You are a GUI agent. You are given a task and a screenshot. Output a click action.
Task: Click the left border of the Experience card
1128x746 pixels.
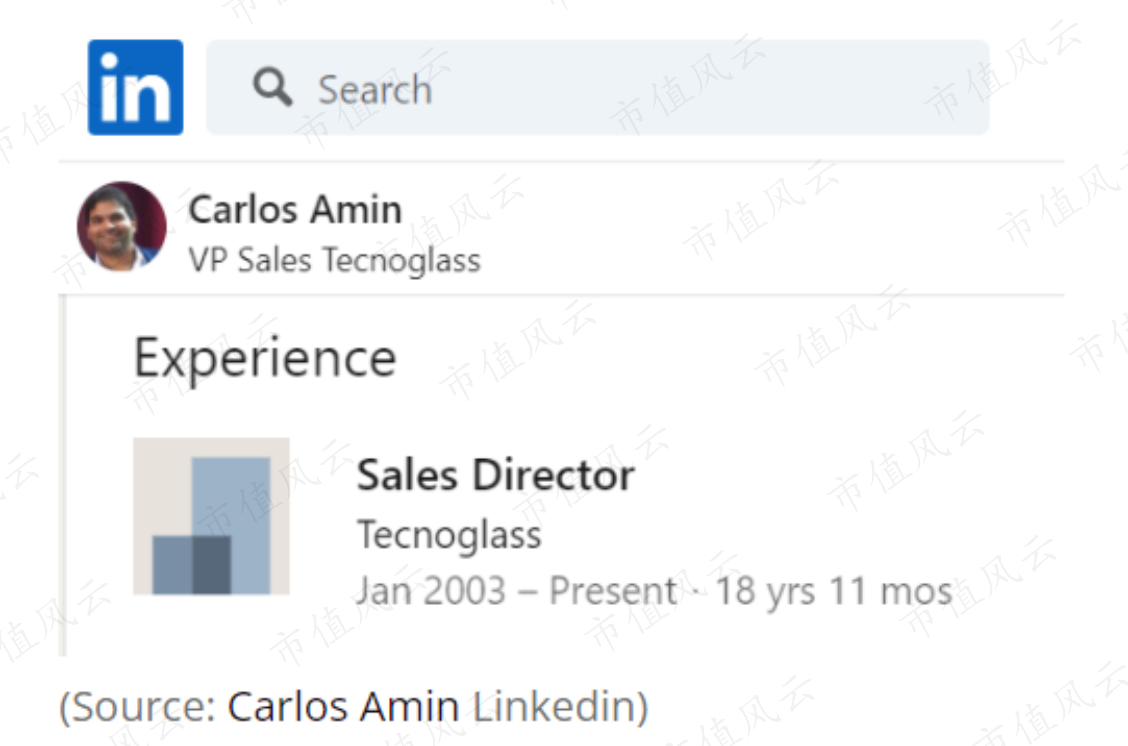pos(63,475)
